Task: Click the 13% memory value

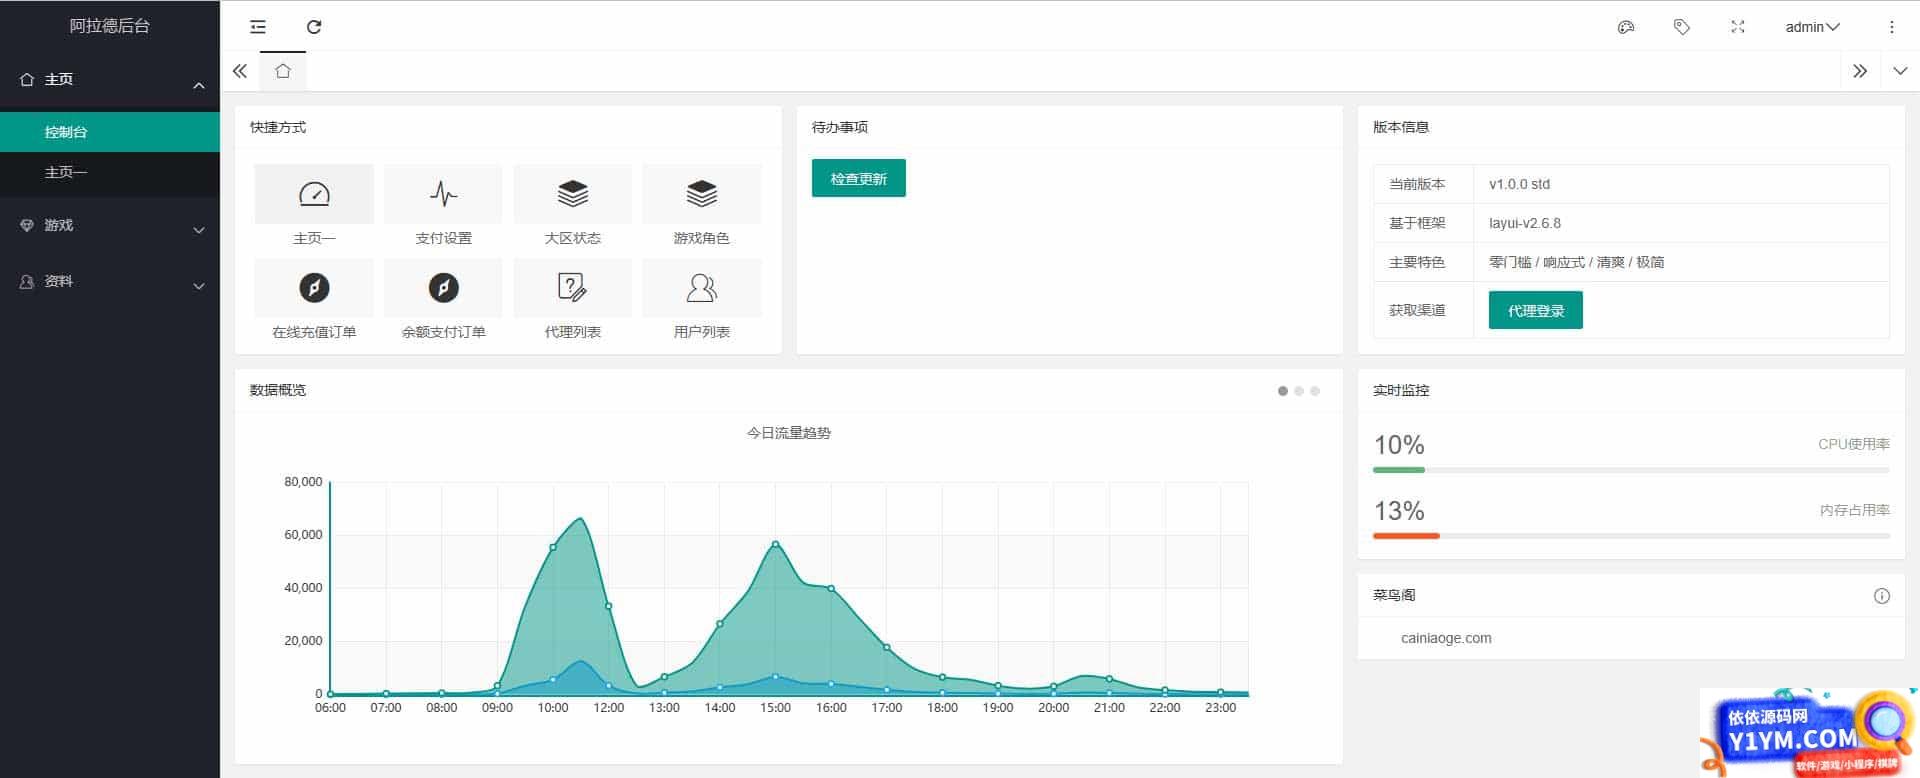Action: 1399,511
